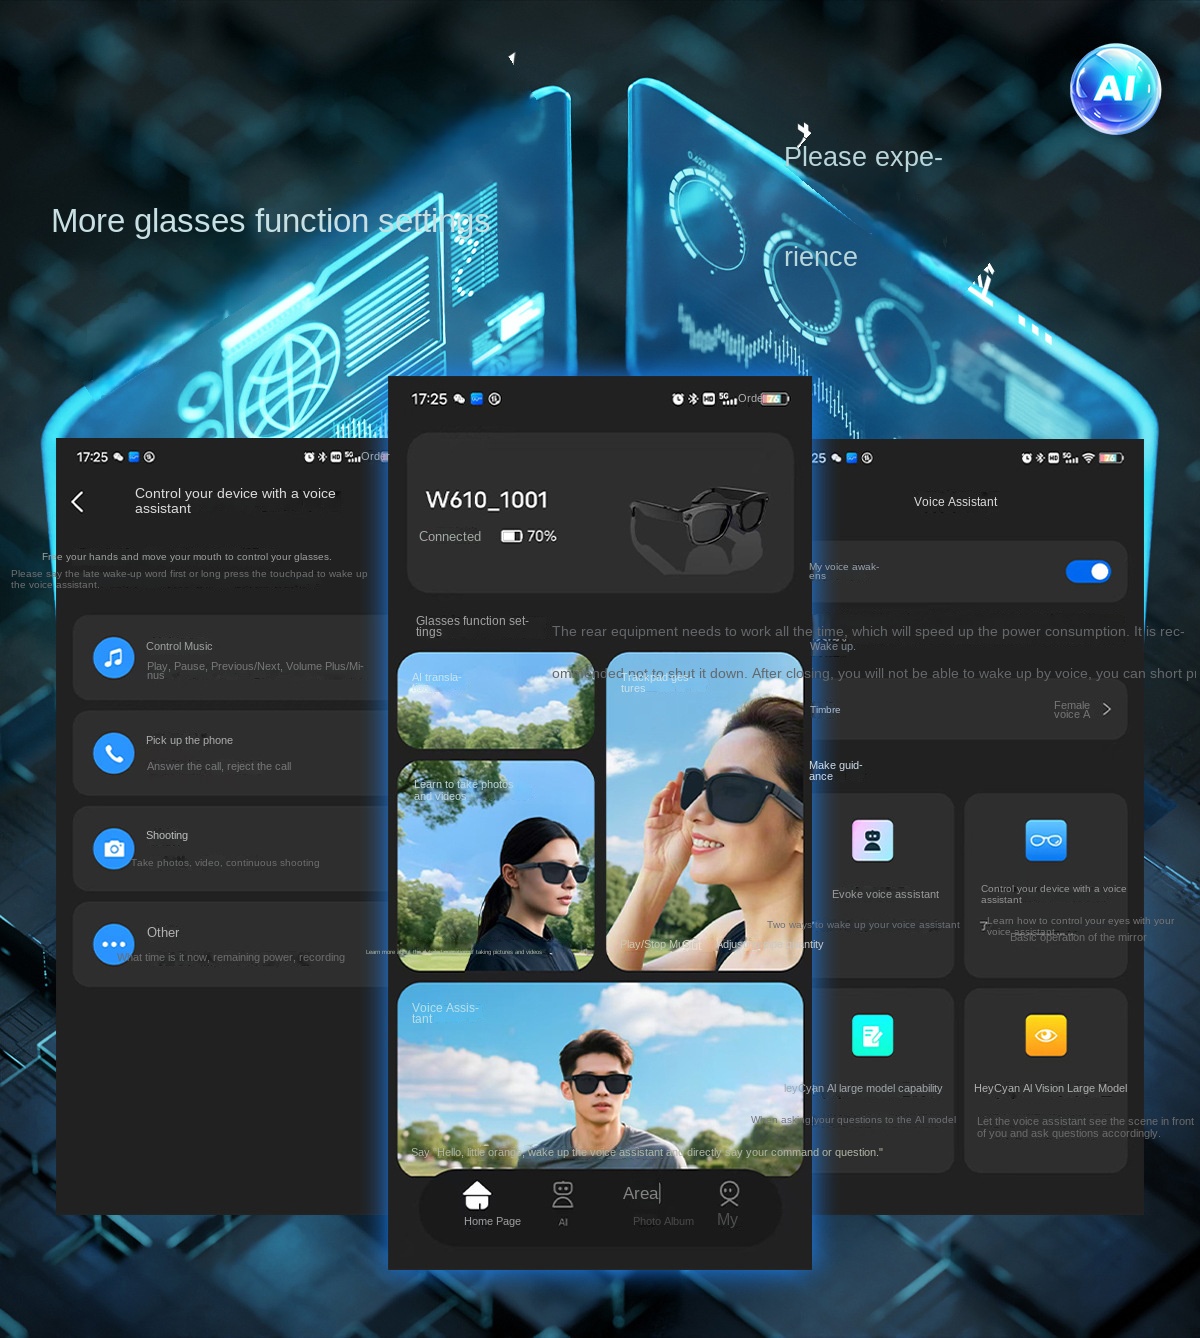
Task: Disable the My voice awakens toggle
Action: point(1088,572)
